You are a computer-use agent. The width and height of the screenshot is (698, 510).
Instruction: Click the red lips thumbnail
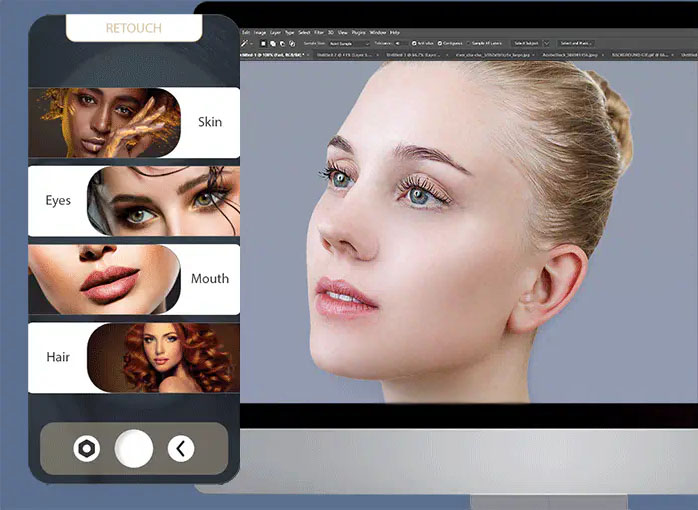(105, 279)
